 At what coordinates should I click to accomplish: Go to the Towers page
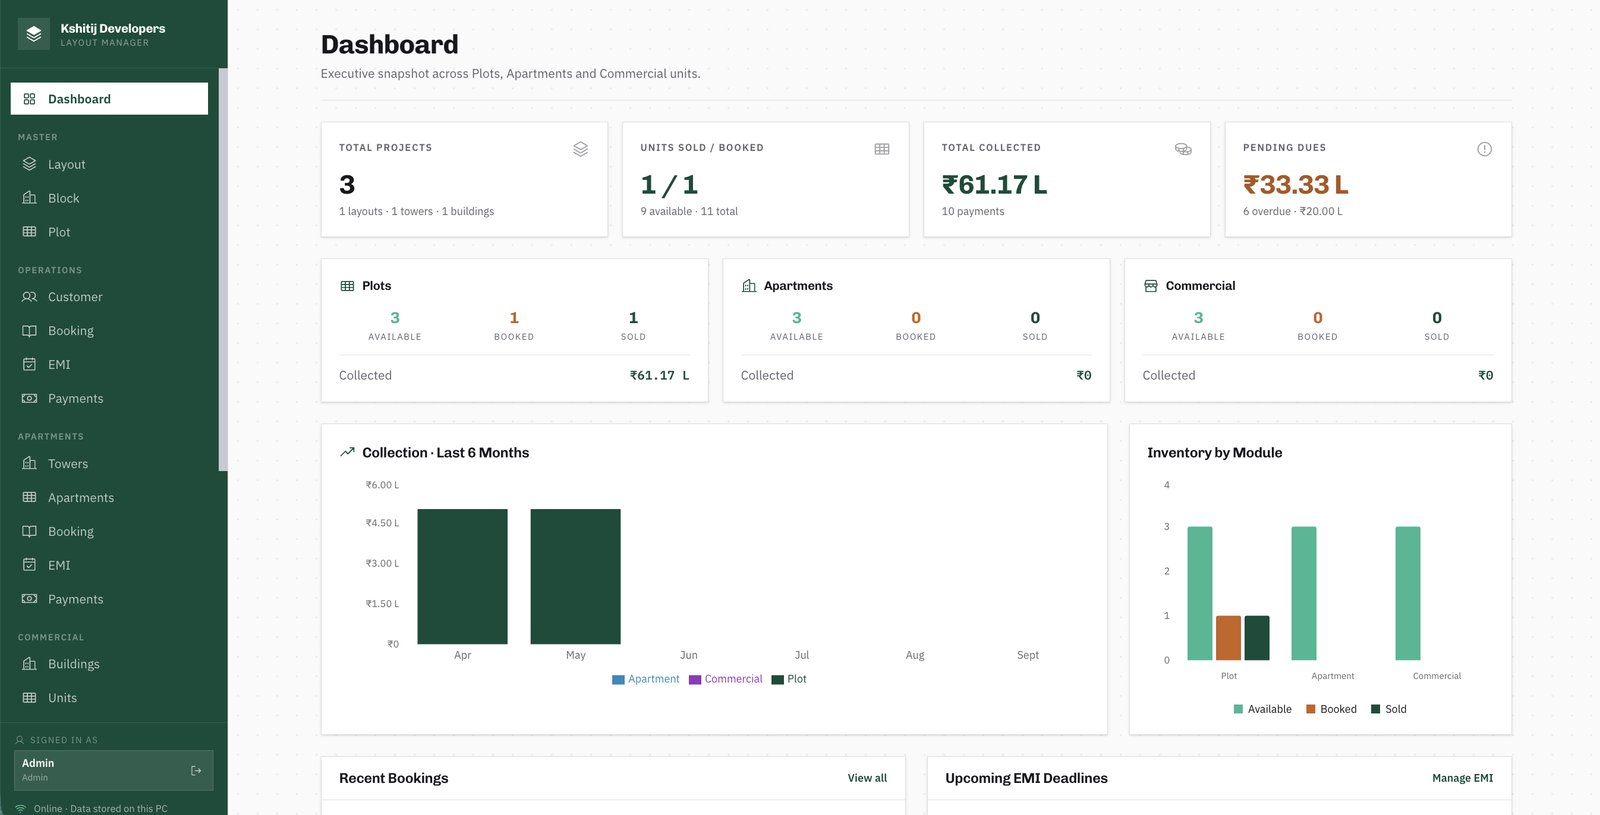(109, 464)
